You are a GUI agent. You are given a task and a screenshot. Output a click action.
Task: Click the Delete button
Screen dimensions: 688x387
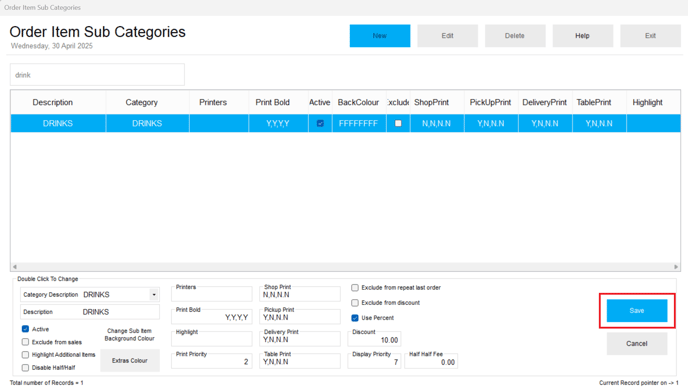point(515,36)
